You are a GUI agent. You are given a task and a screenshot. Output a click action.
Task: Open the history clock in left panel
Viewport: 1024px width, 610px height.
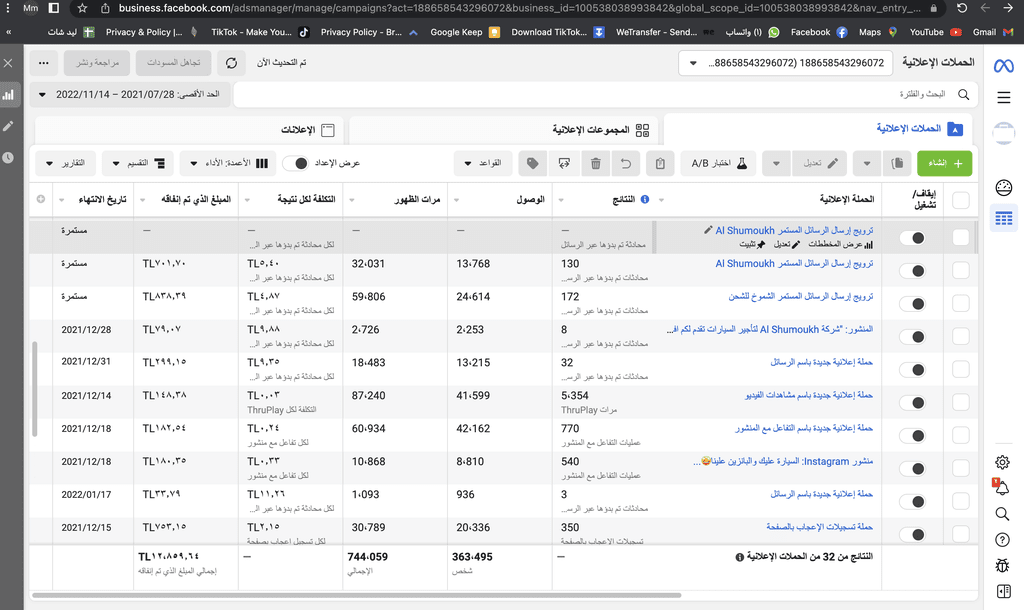[8, 157]
